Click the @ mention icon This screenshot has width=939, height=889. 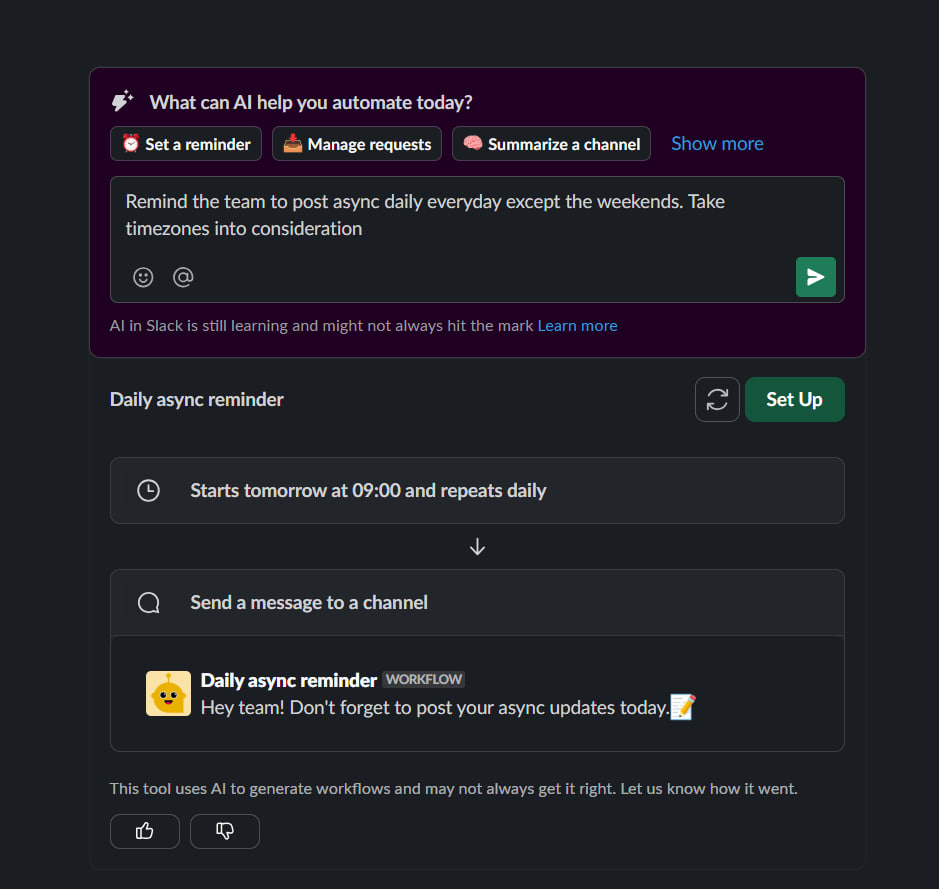[x=183, y=277]
